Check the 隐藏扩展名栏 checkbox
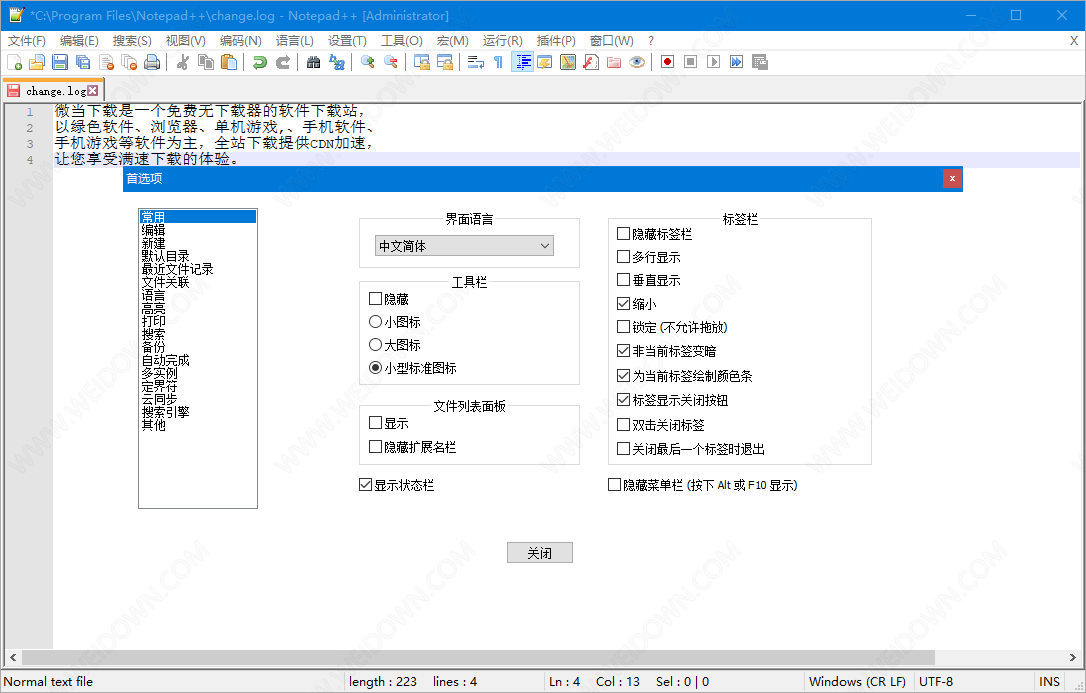 point(376,447)
